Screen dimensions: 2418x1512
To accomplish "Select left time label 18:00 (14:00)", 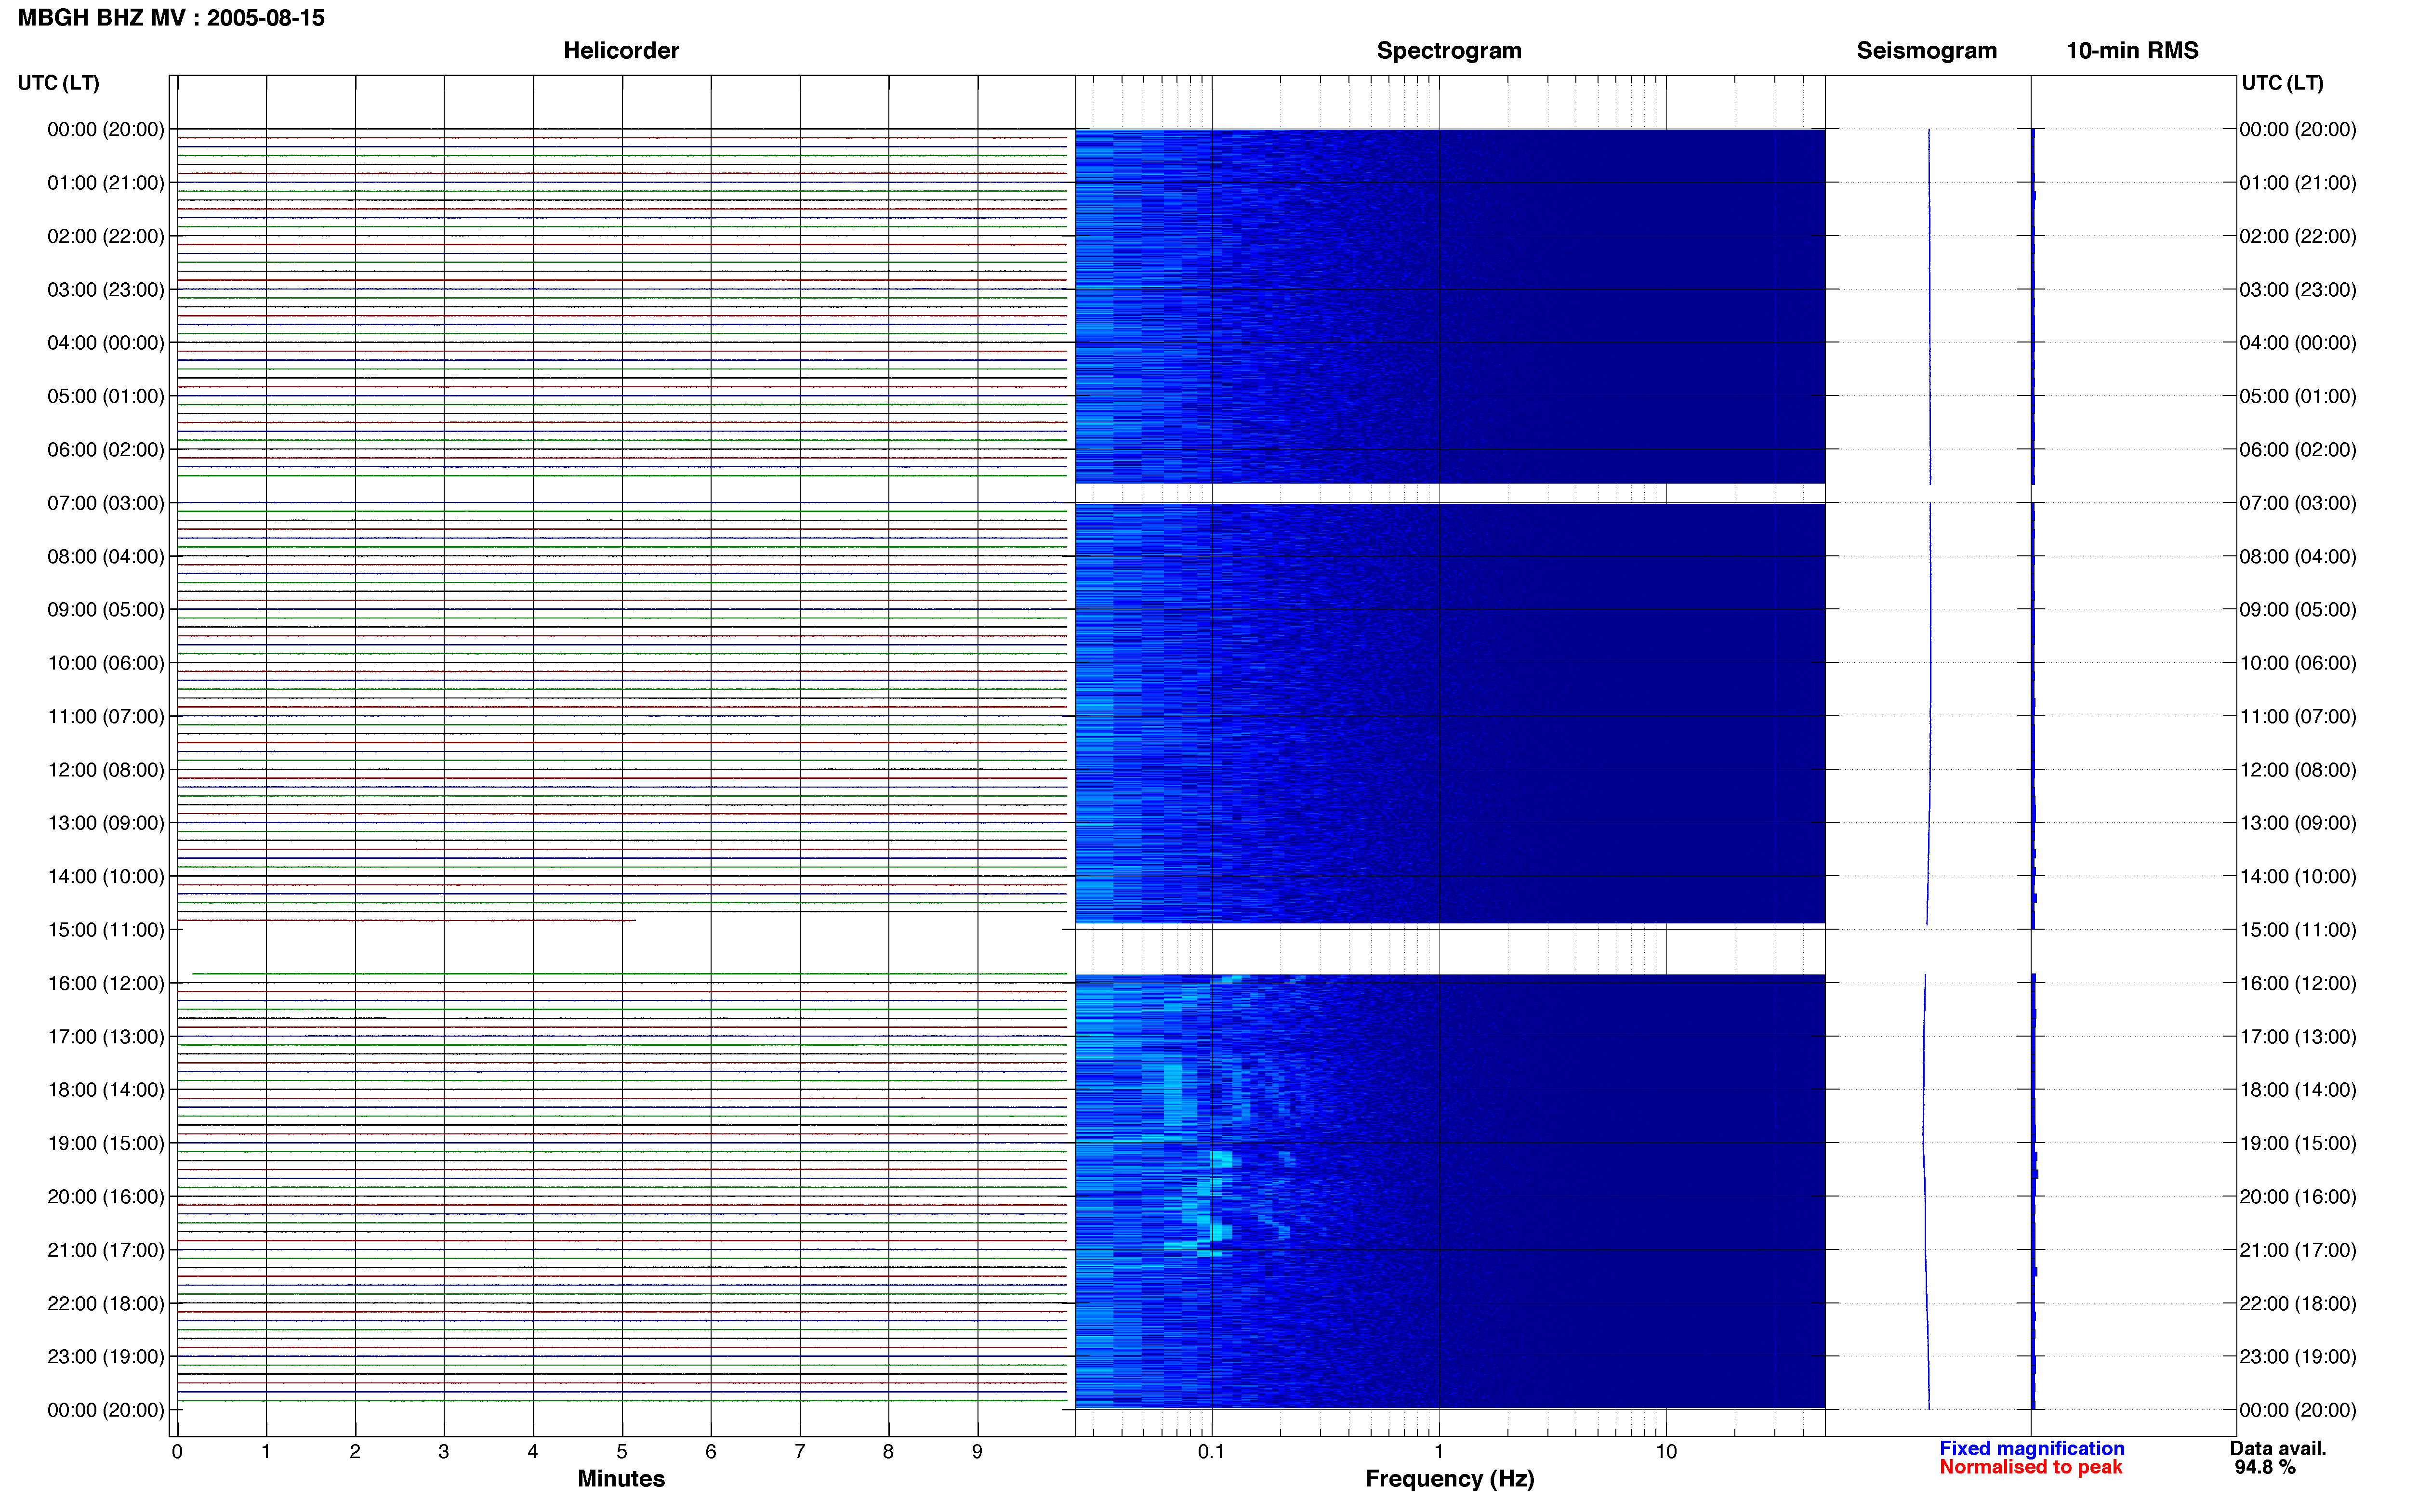I will coord(105,1090).
